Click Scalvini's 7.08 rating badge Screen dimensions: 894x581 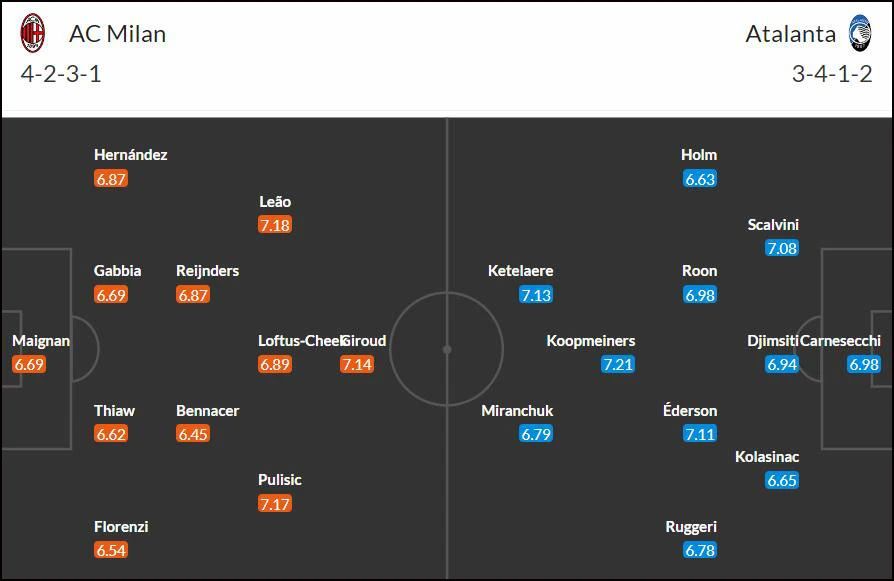(782, 248)
